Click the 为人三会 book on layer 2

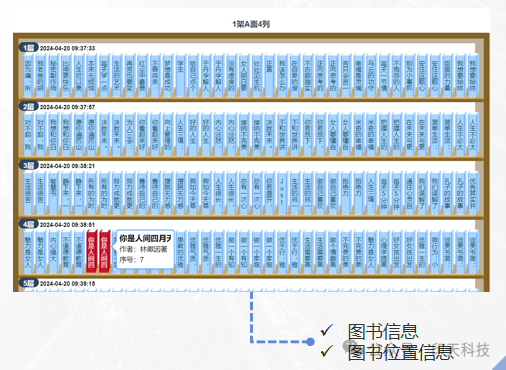tap(130, 134)
